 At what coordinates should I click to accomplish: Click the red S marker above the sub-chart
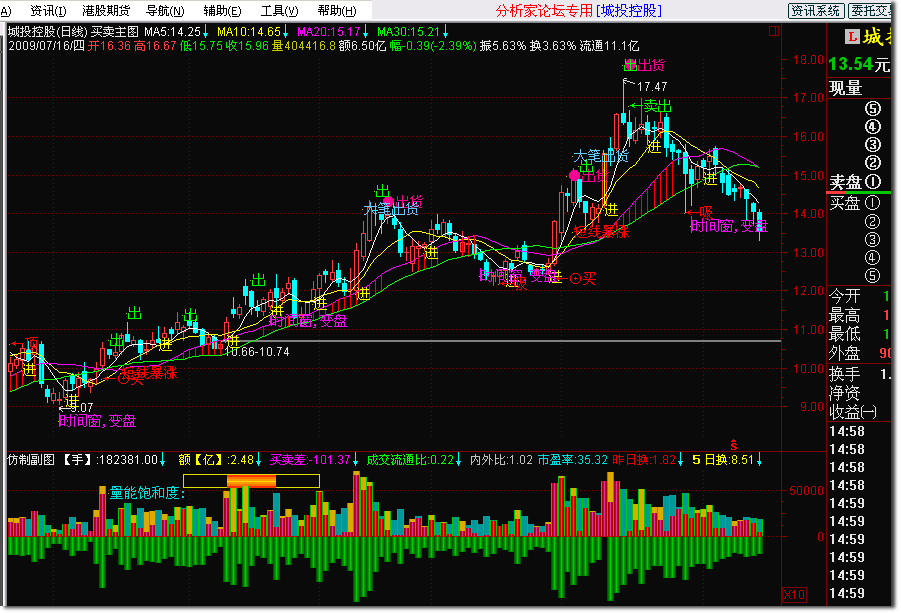pos(734,445)
